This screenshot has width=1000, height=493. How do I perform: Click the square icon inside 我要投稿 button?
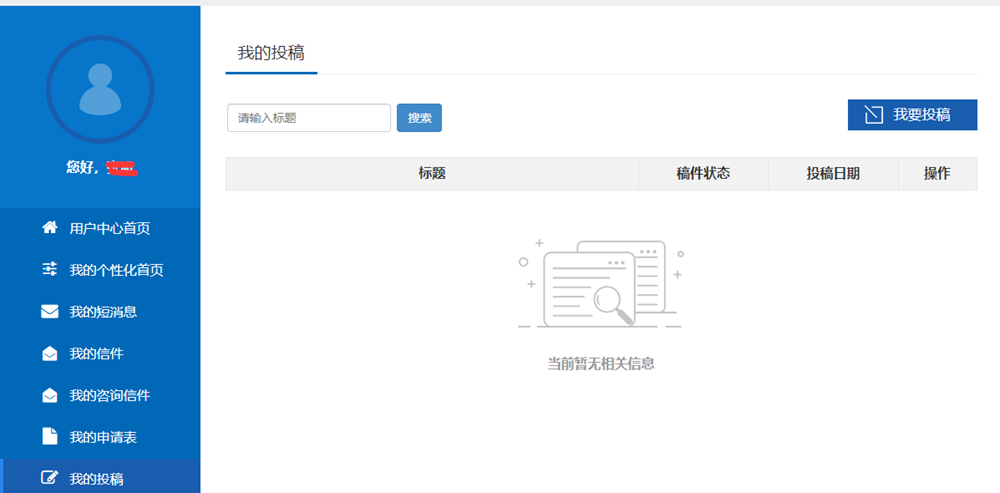873,115
